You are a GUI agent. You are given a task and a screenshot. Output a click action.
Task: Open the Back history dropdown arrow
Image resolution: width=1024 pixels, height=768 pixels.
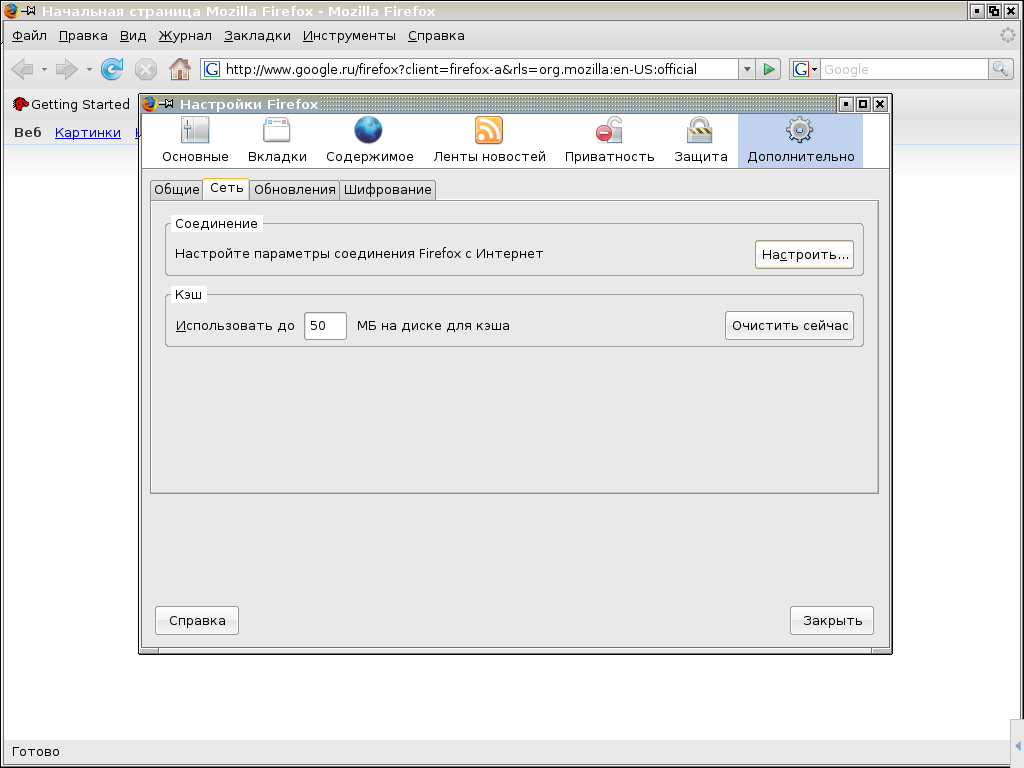[44, 69]
